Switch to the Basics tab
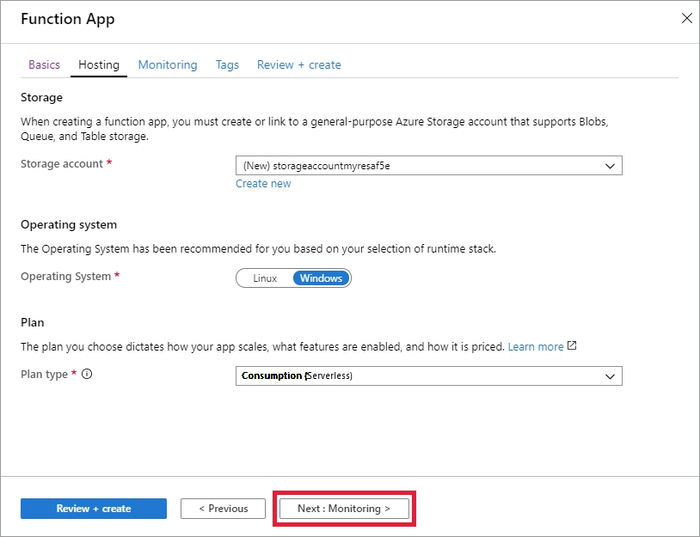700x537 pixels. tap(44, 65)
